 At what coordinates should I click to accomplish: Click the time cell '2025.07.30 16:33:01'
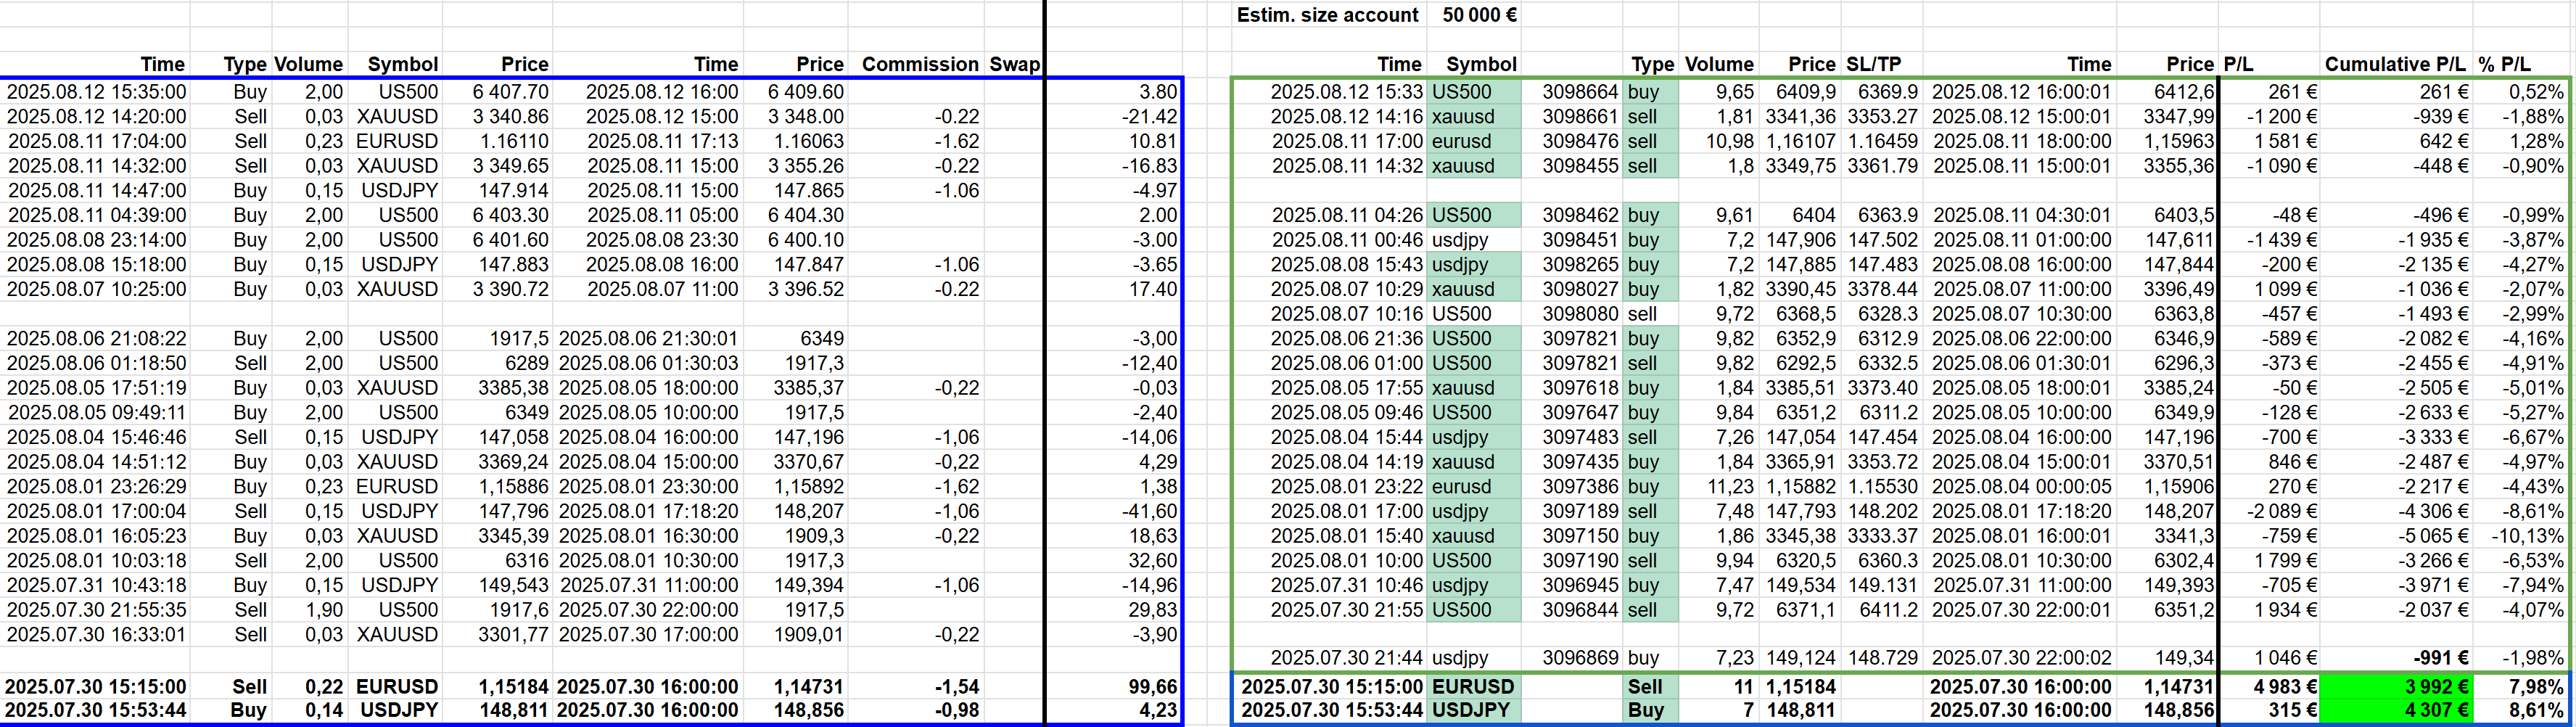coord(96,635)
